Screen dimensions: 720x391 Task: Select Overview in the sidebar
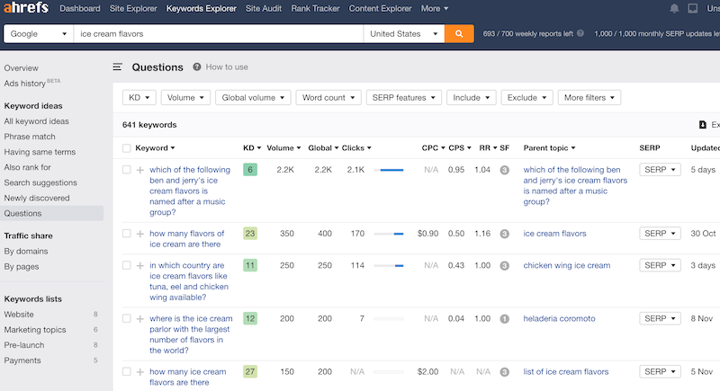[x=21, y=68]
